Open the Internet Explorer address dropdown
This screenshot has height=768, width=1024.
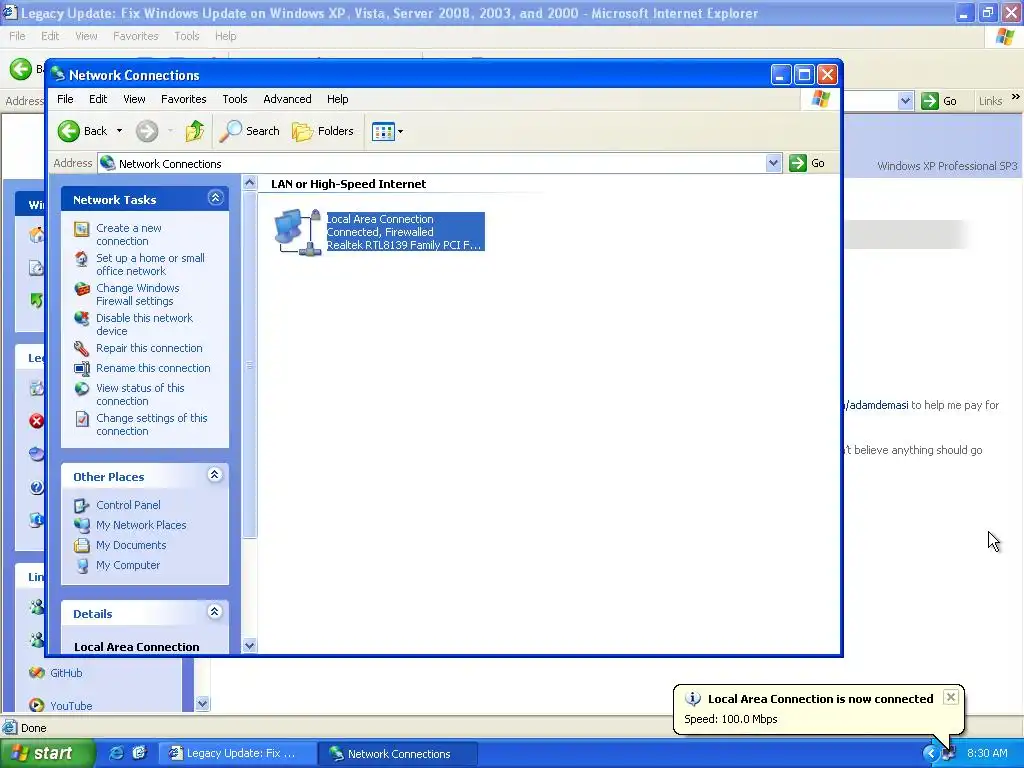[x=905, y=101]
